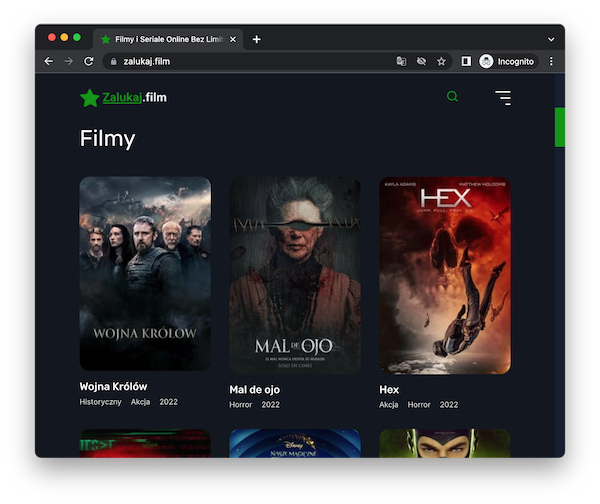
Task: Click the browser forward arrow
Action: click(68, 61)
